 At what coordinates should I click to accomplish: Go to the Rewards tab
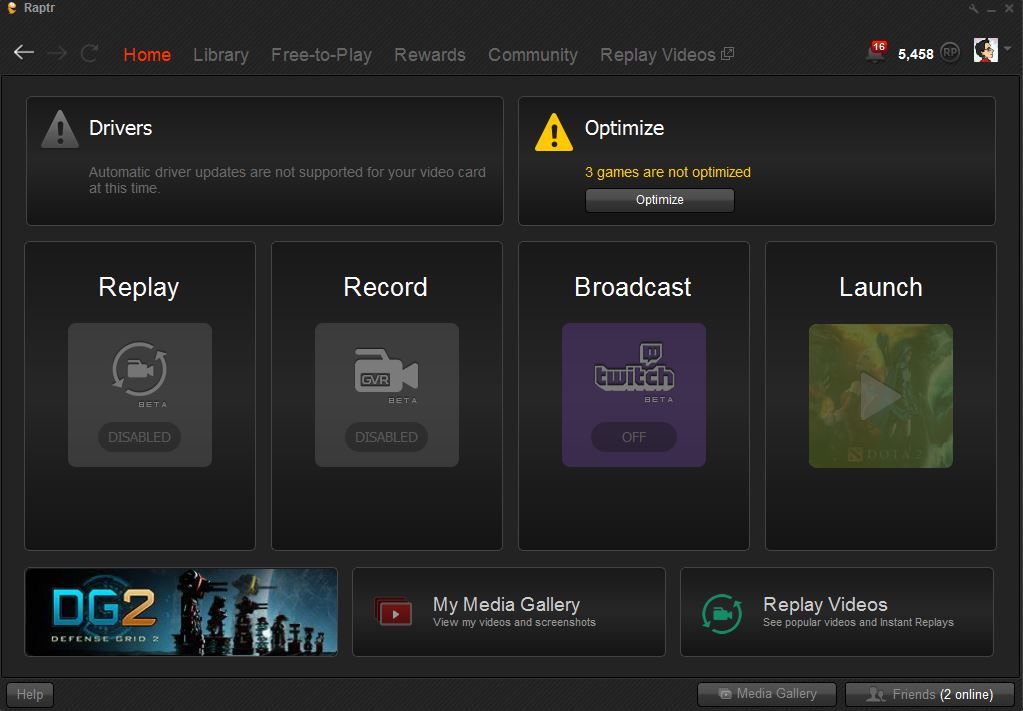click(x=430, y=55)
